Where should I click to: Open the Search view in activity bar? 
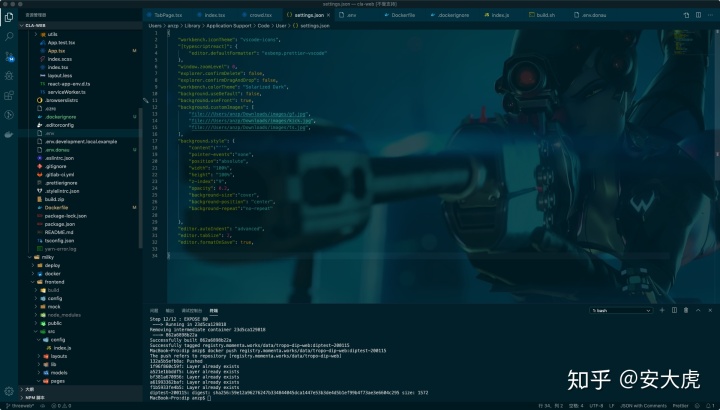pos(9,37)
